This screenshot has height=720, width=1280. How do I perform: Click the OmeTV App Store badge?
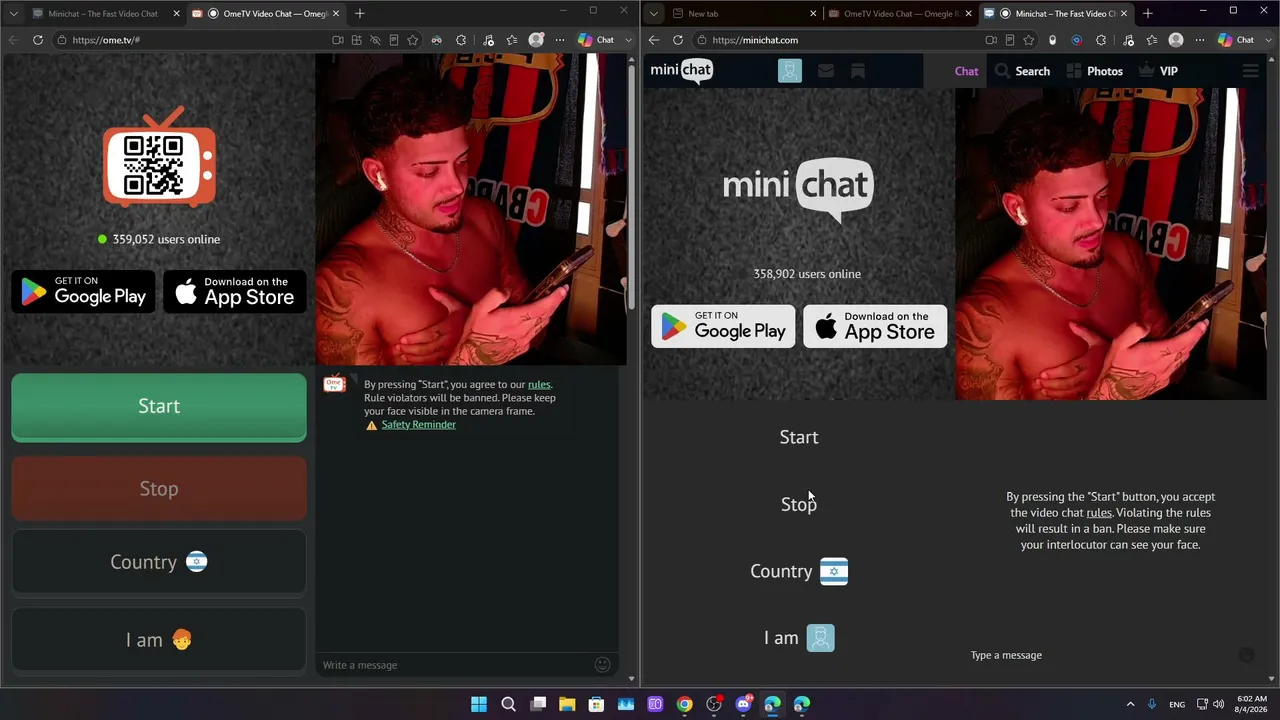click(235, 291)
